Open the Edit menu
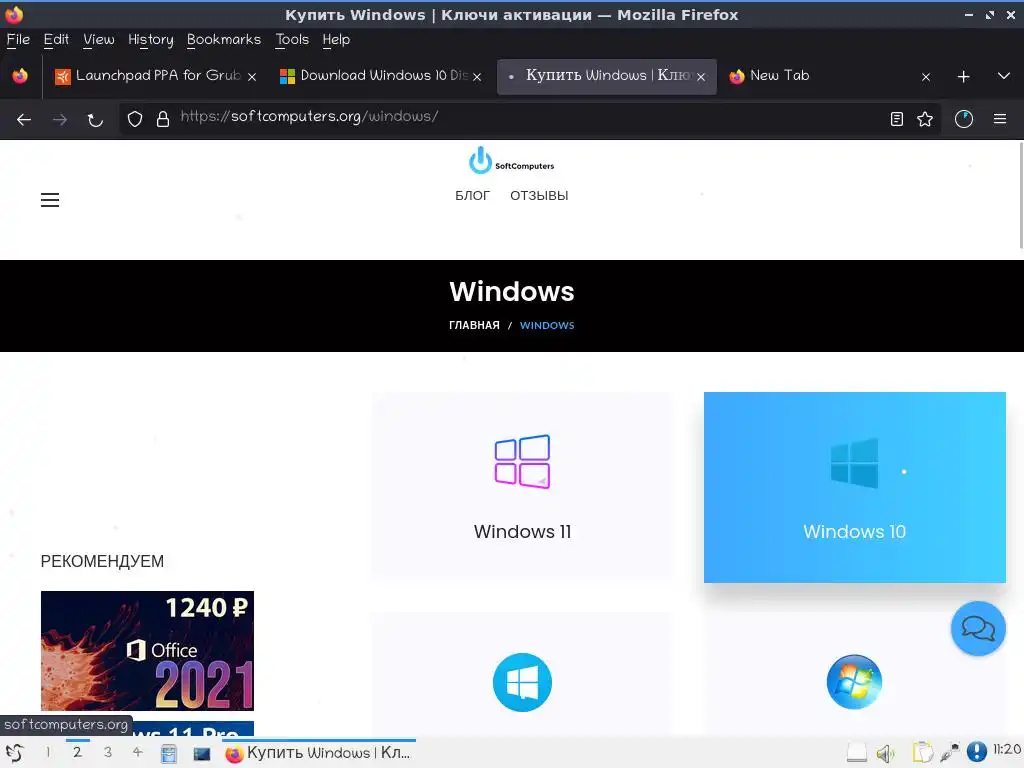The image size is (1024, 768). click(x=56, y=40)
